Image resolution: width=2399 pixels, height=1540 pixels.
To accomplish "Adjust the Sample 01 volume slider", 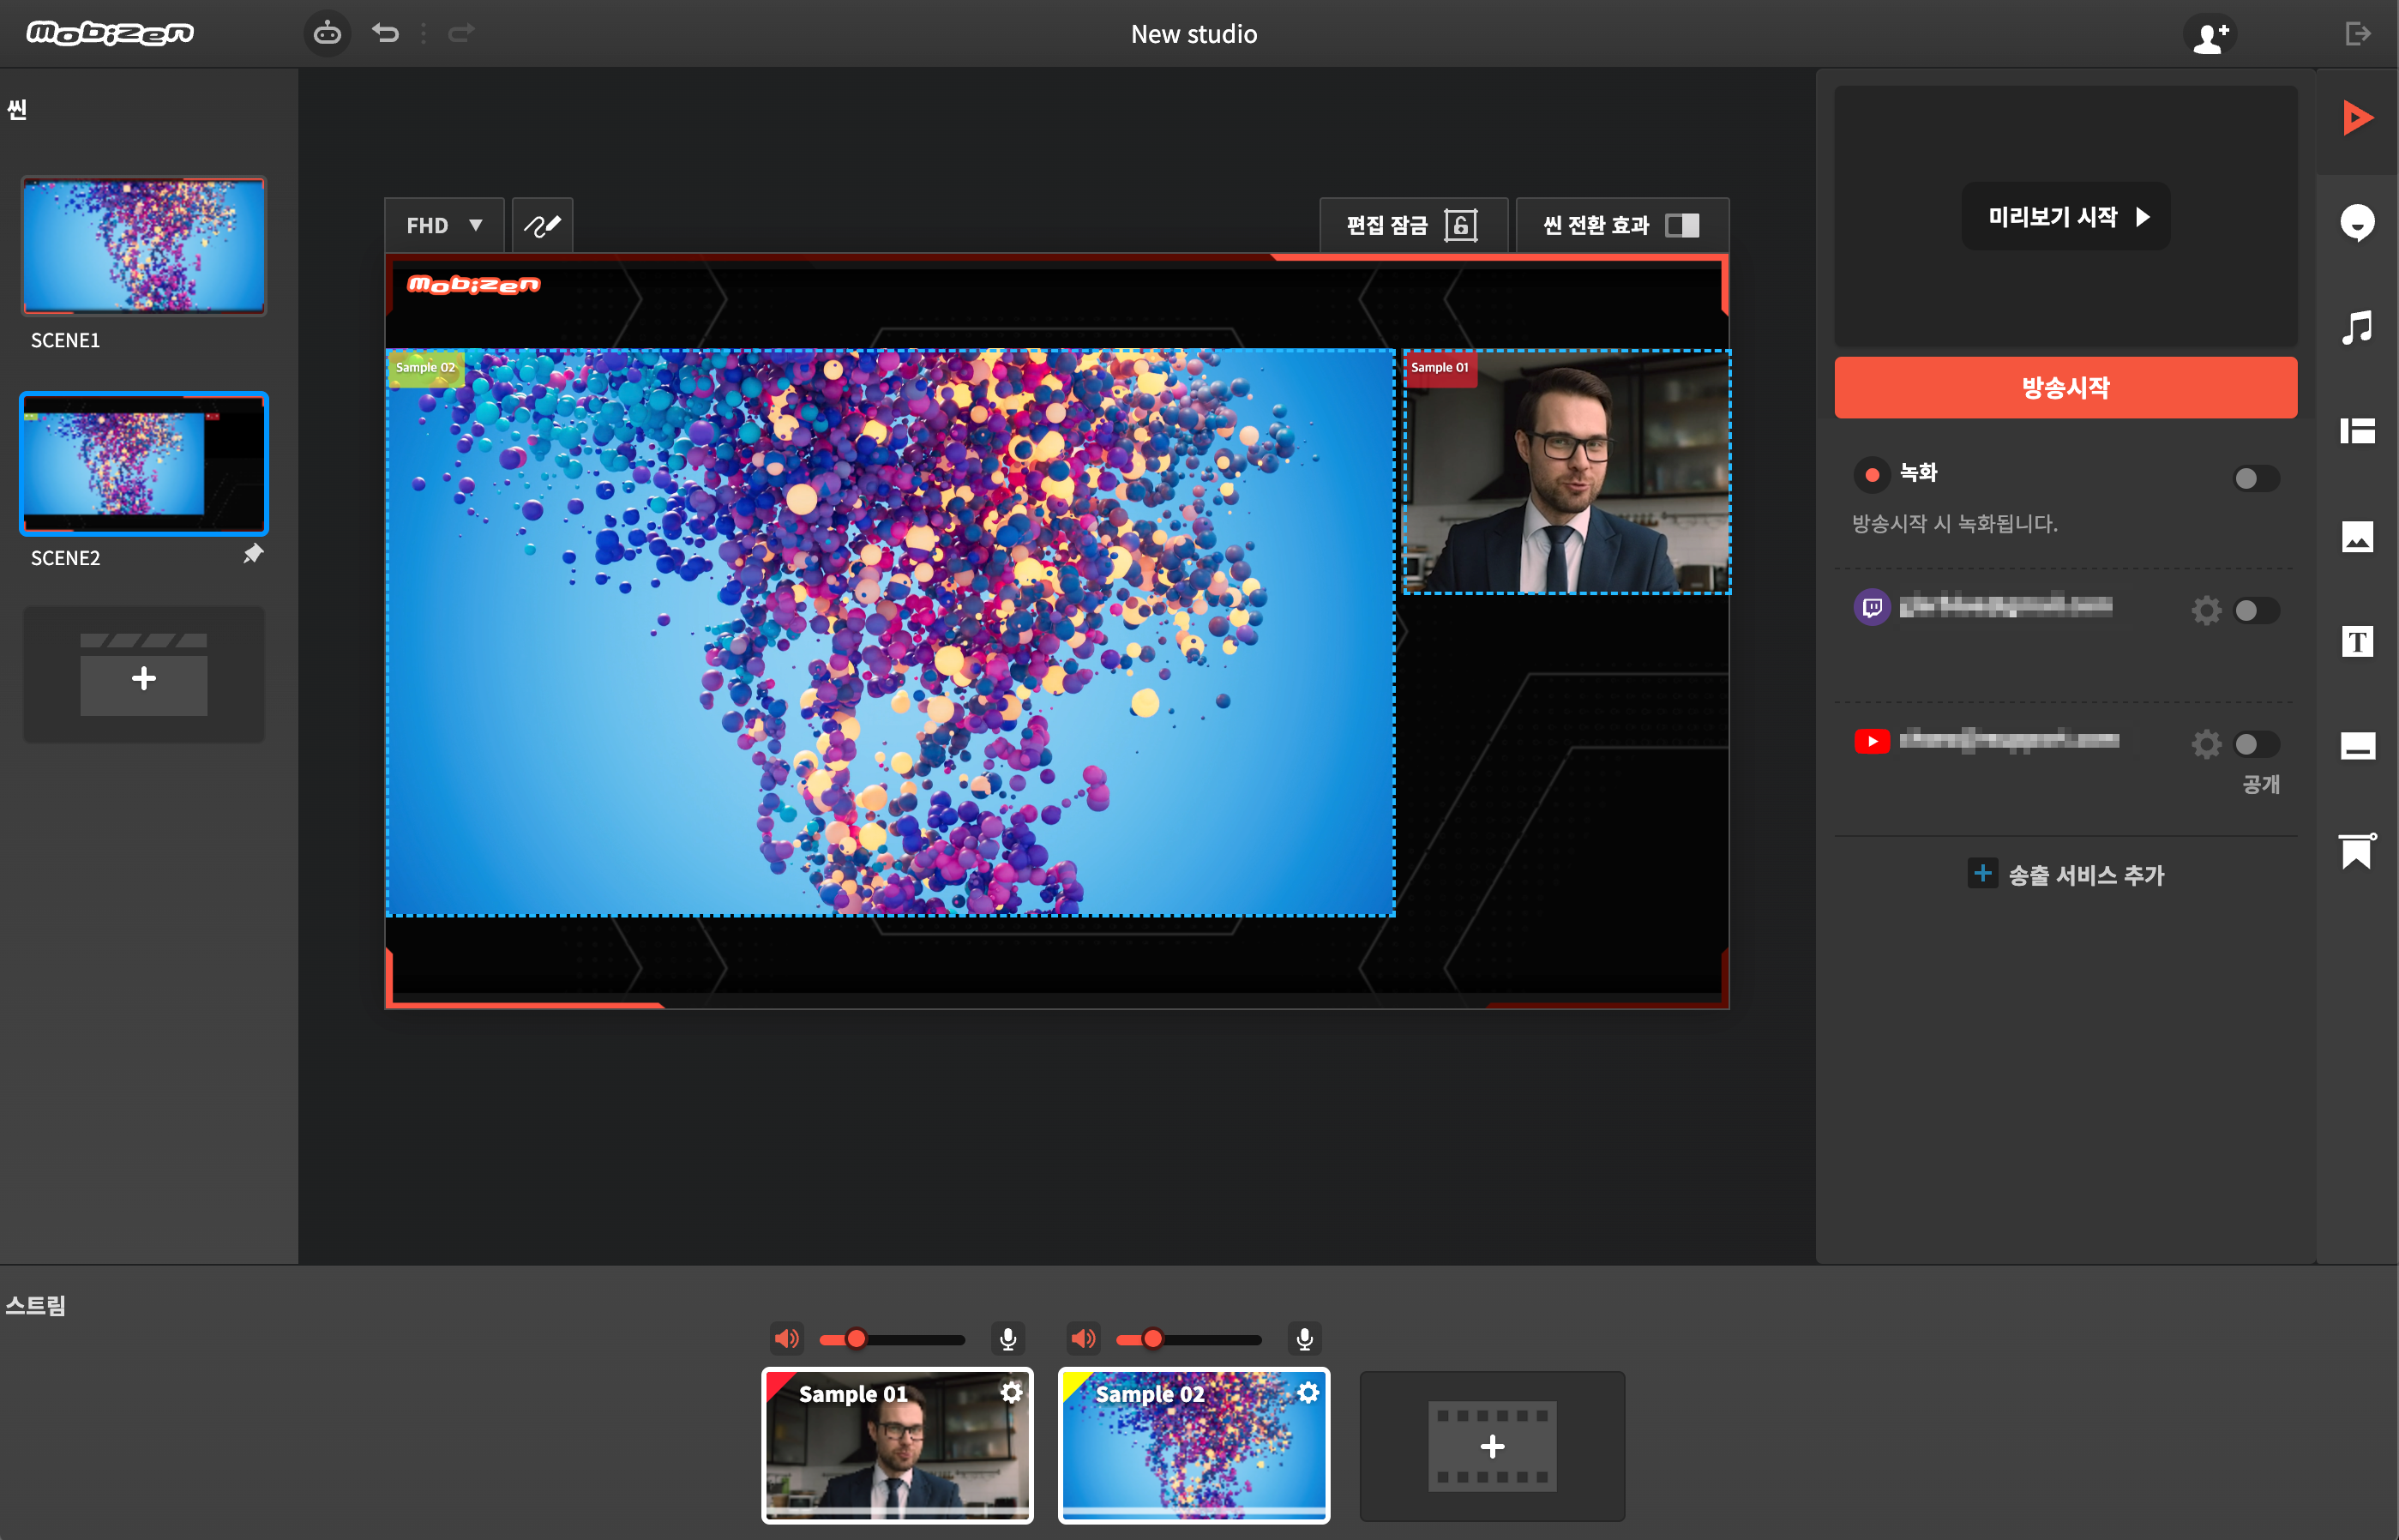I will [857, 1339].
